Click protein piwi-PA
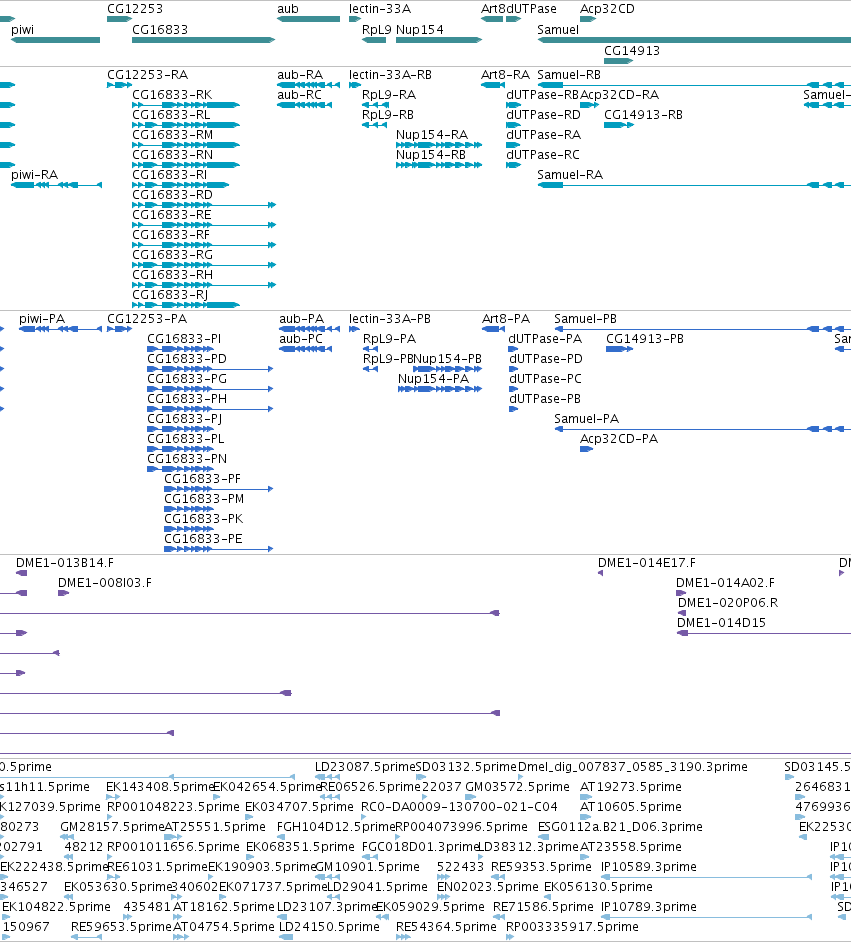The width and height of the screenshot is (851, 942). coord(41,318)
